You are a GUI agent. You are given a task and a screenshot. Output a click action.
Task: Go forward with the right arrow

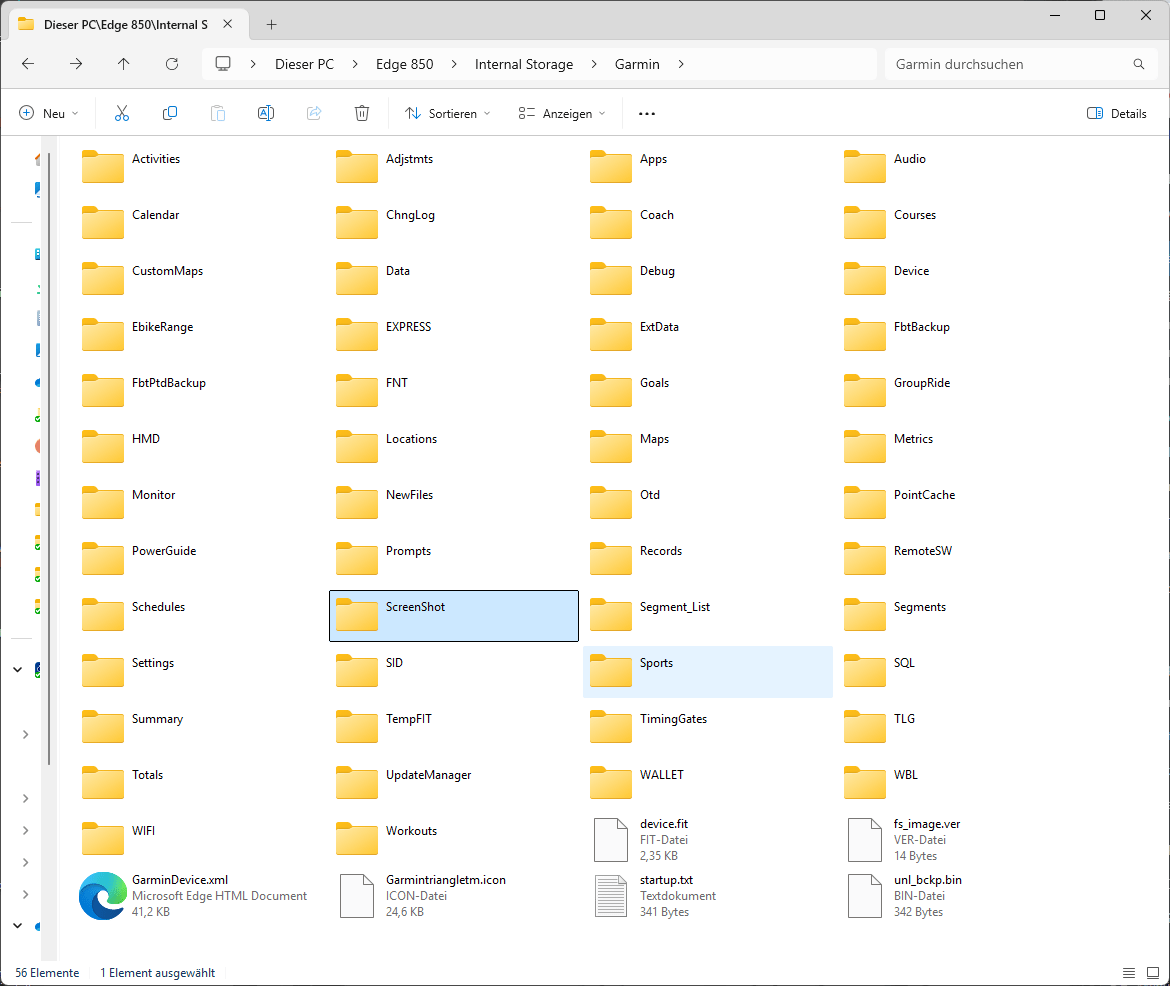click(x=75, y=64)
